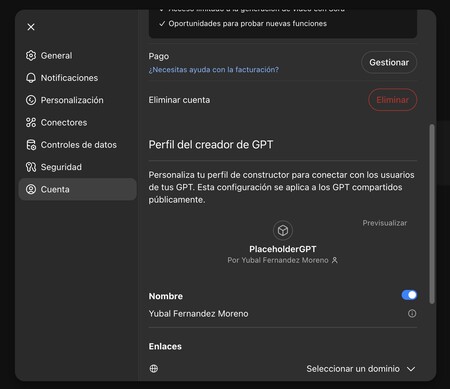450x389 pixels.
Task: Open the ¿Necesitas ayuda con la facturación? link
Action: (214, 70)
